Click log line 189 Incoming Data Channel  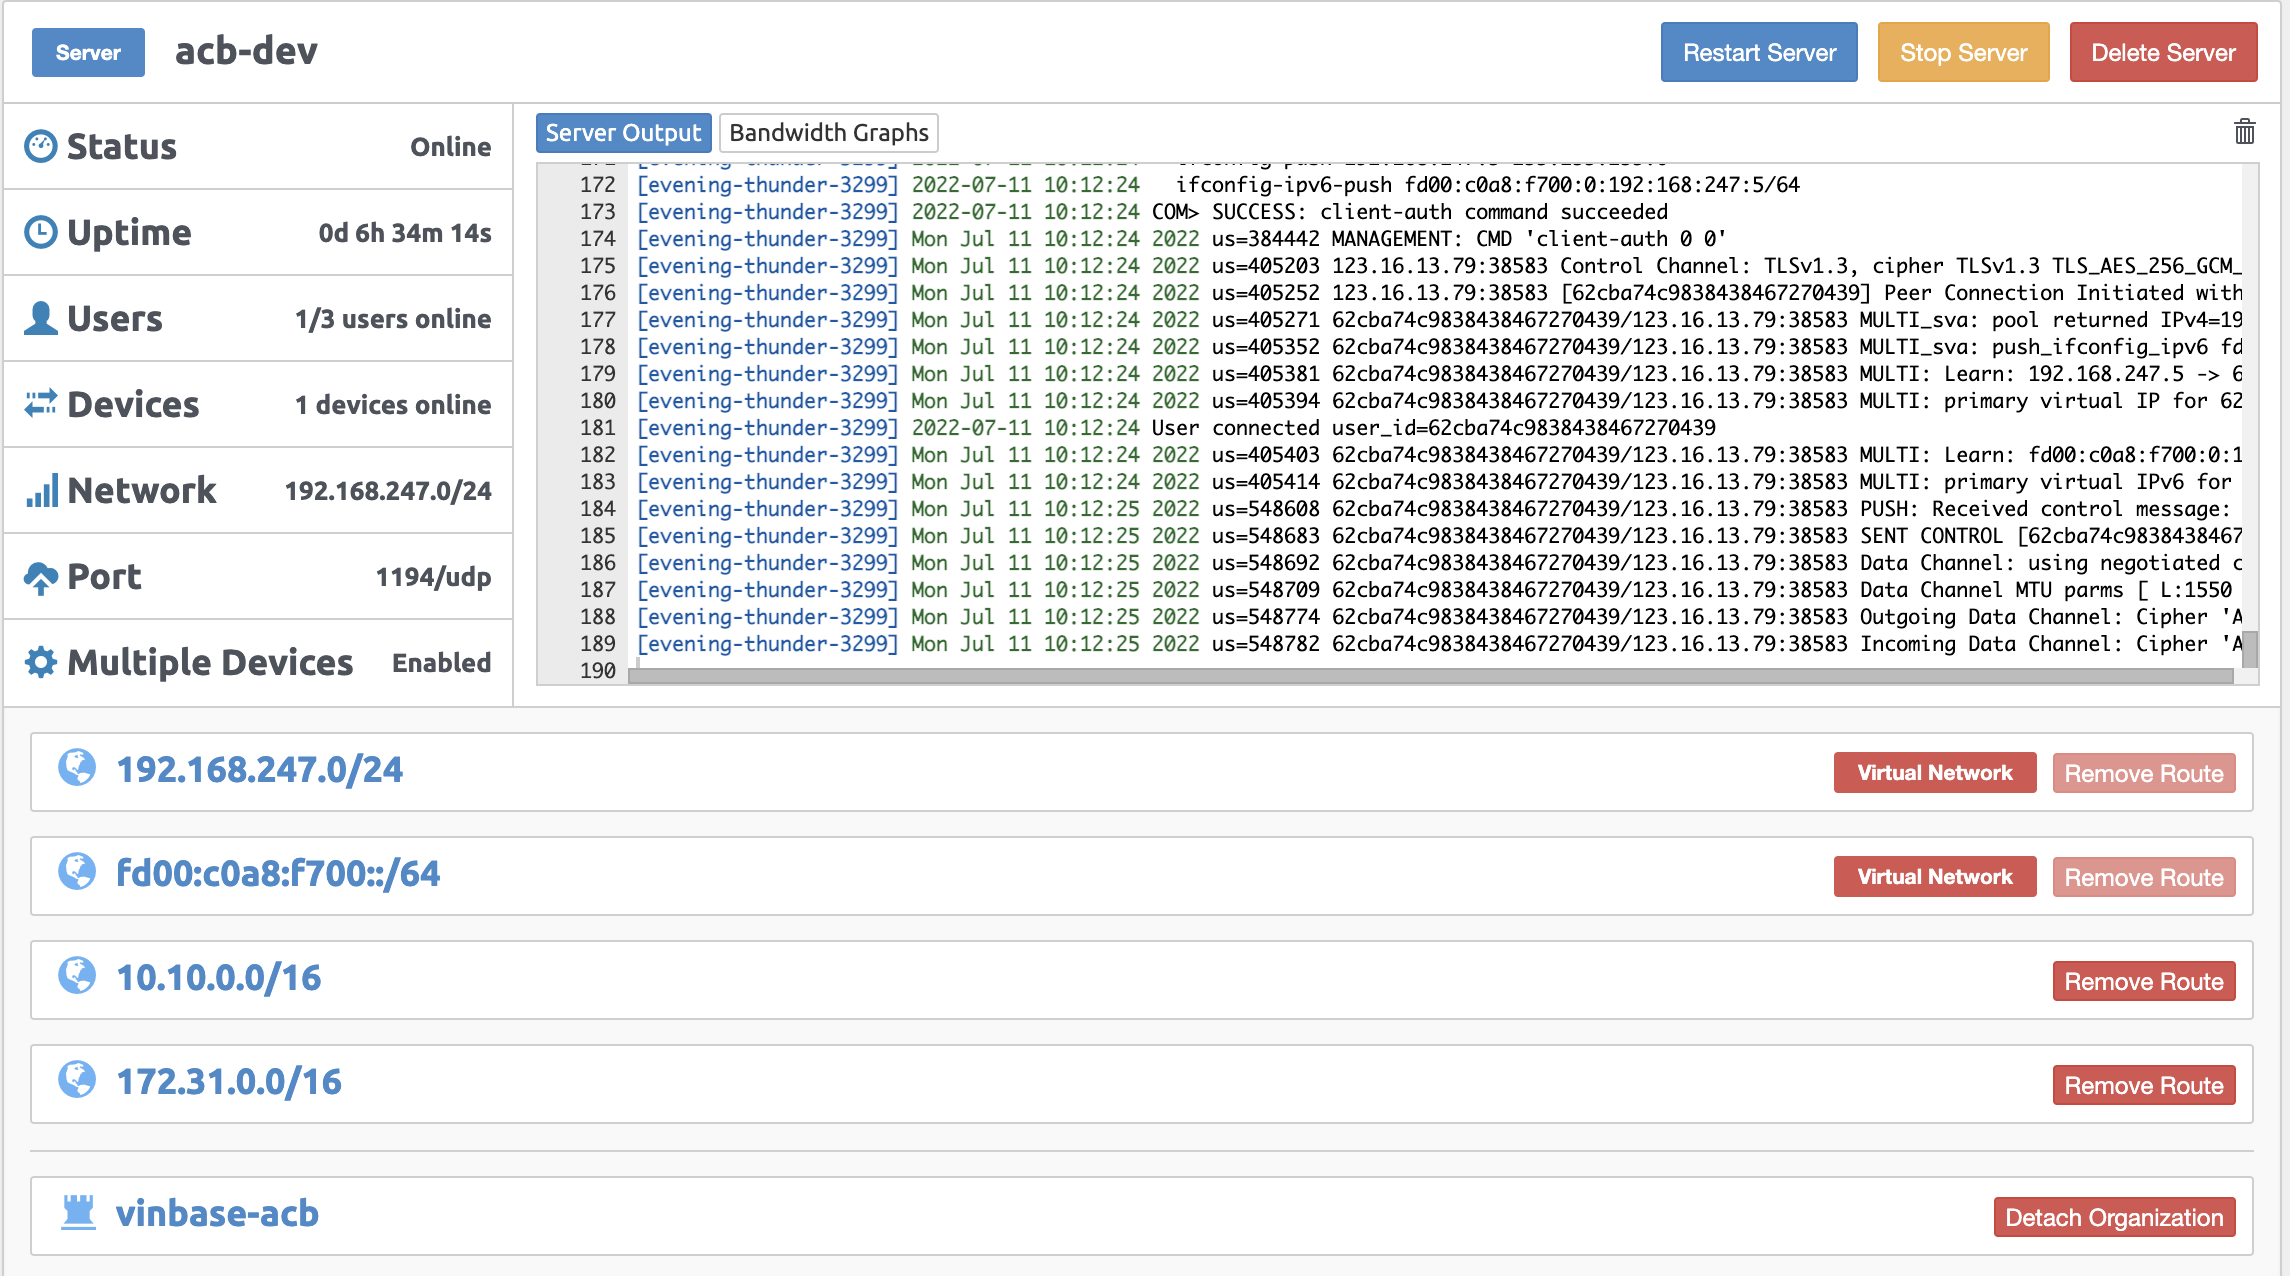click(1439, 644)
